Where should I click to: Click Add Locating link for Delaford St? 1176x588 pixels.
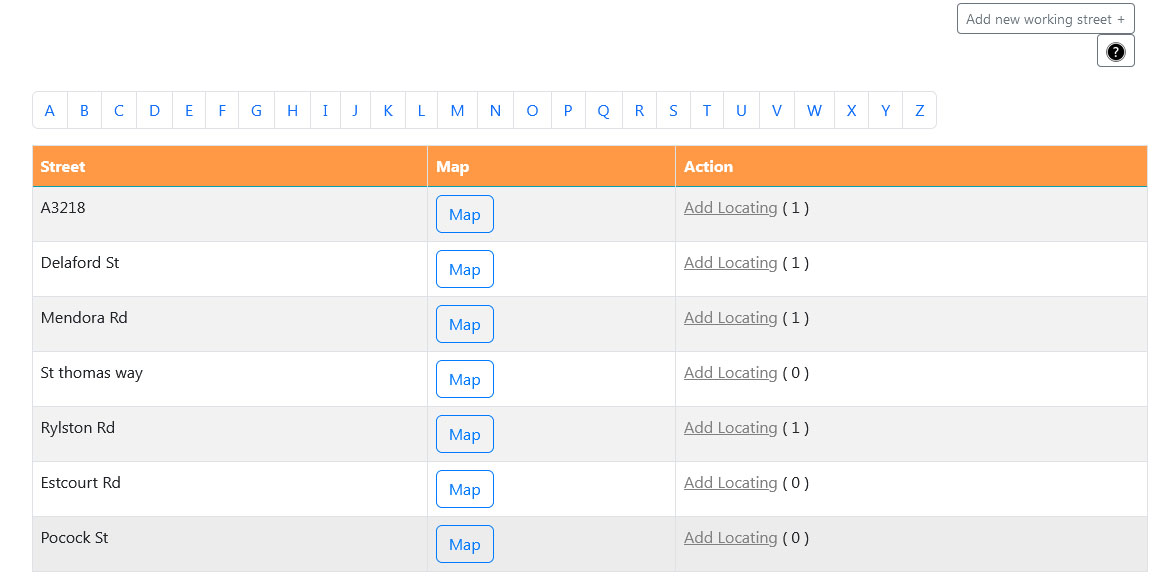[x=730, y=262]
